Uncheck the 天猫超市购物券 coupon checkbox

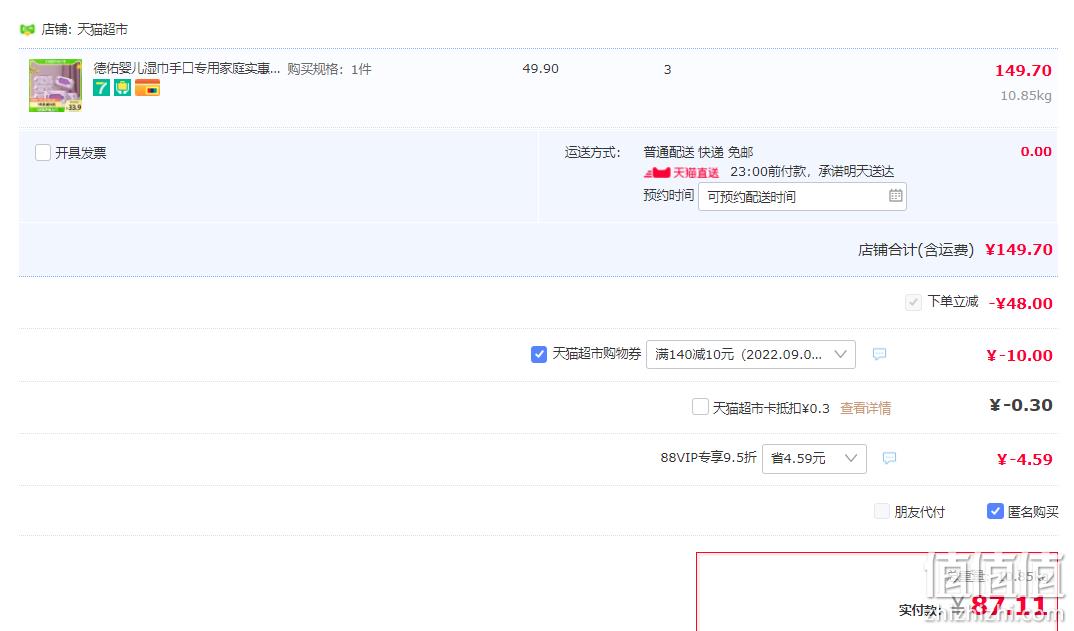(x=539, y=354)
